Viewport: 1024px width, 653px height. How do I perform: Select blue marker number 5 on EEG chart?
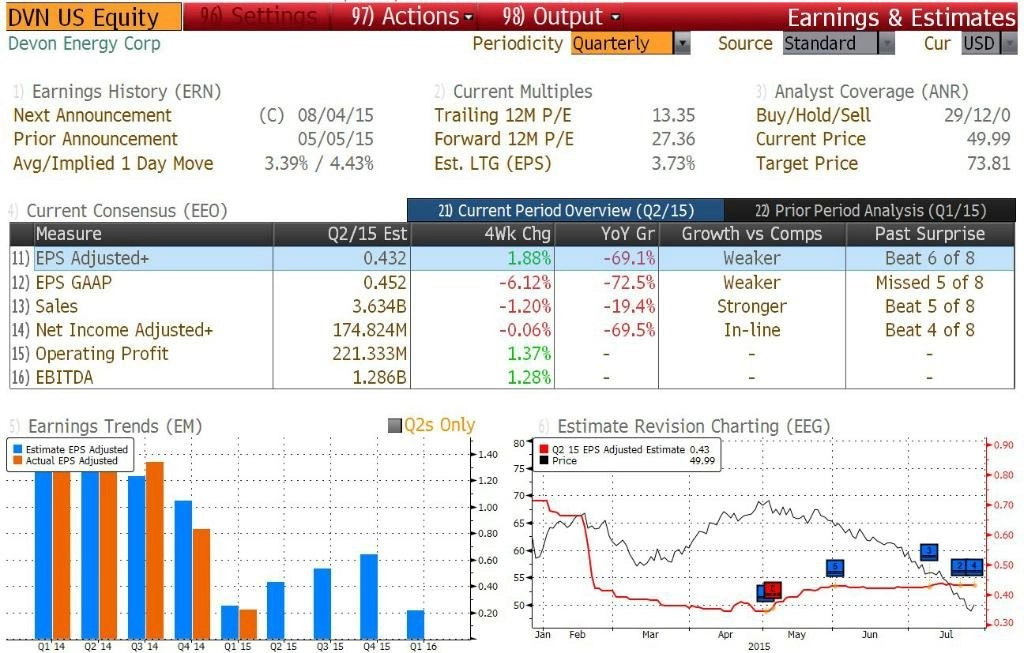(x=835, y=568)
